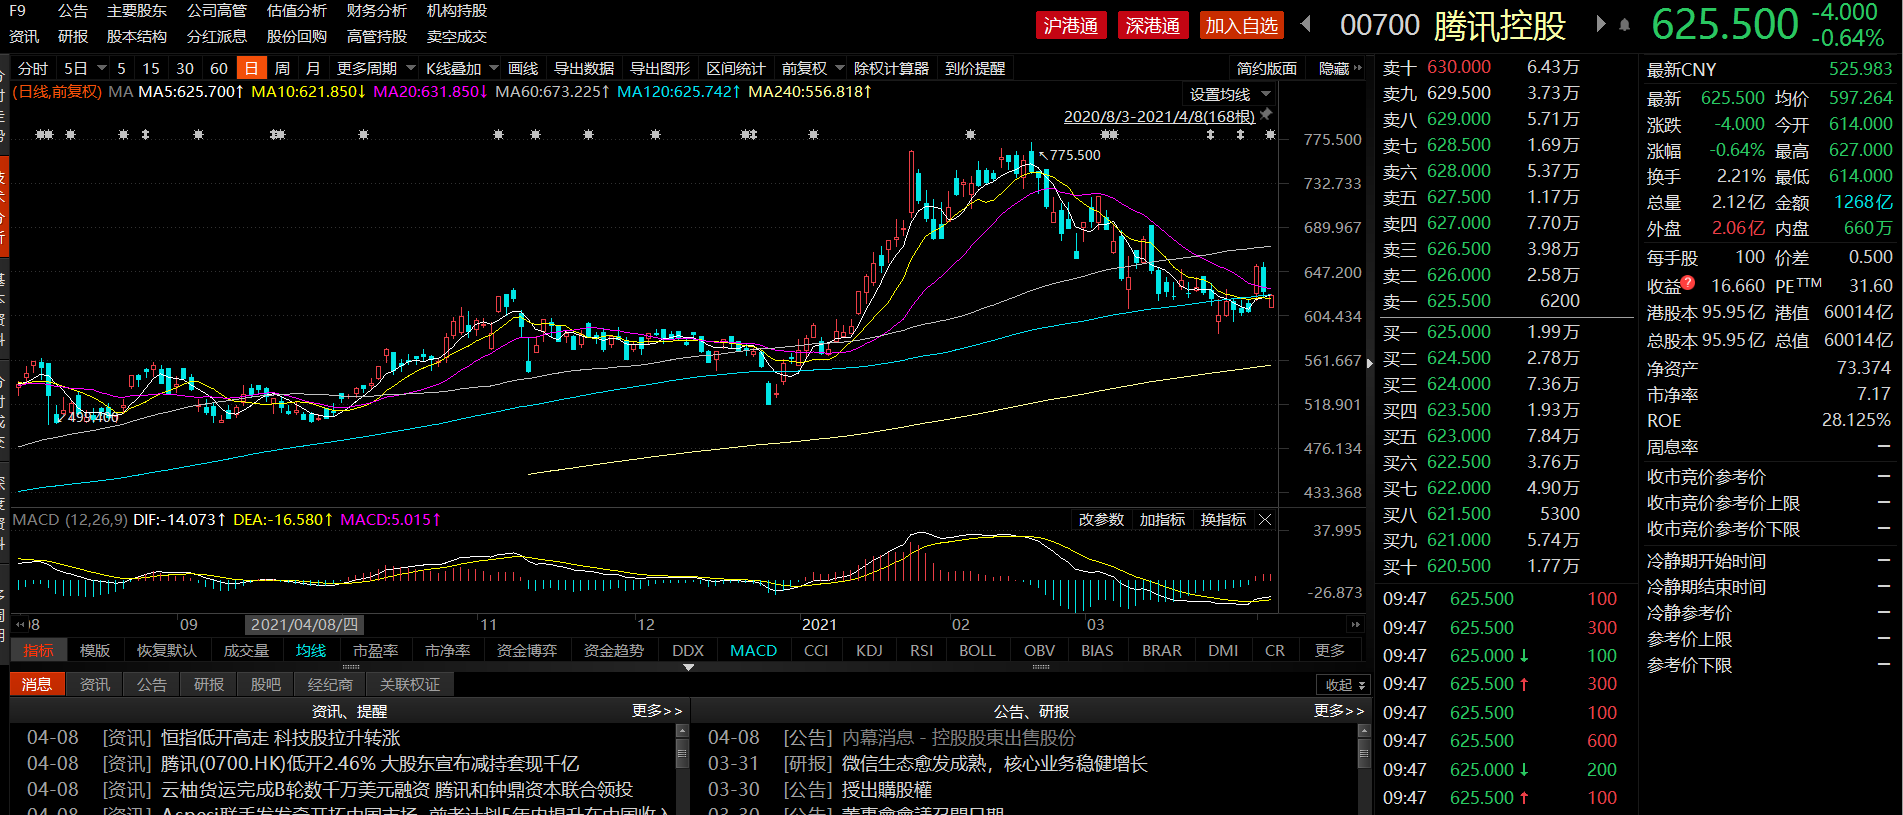Click 加入自选 to add to watchlist

(x=1242, y=25)
